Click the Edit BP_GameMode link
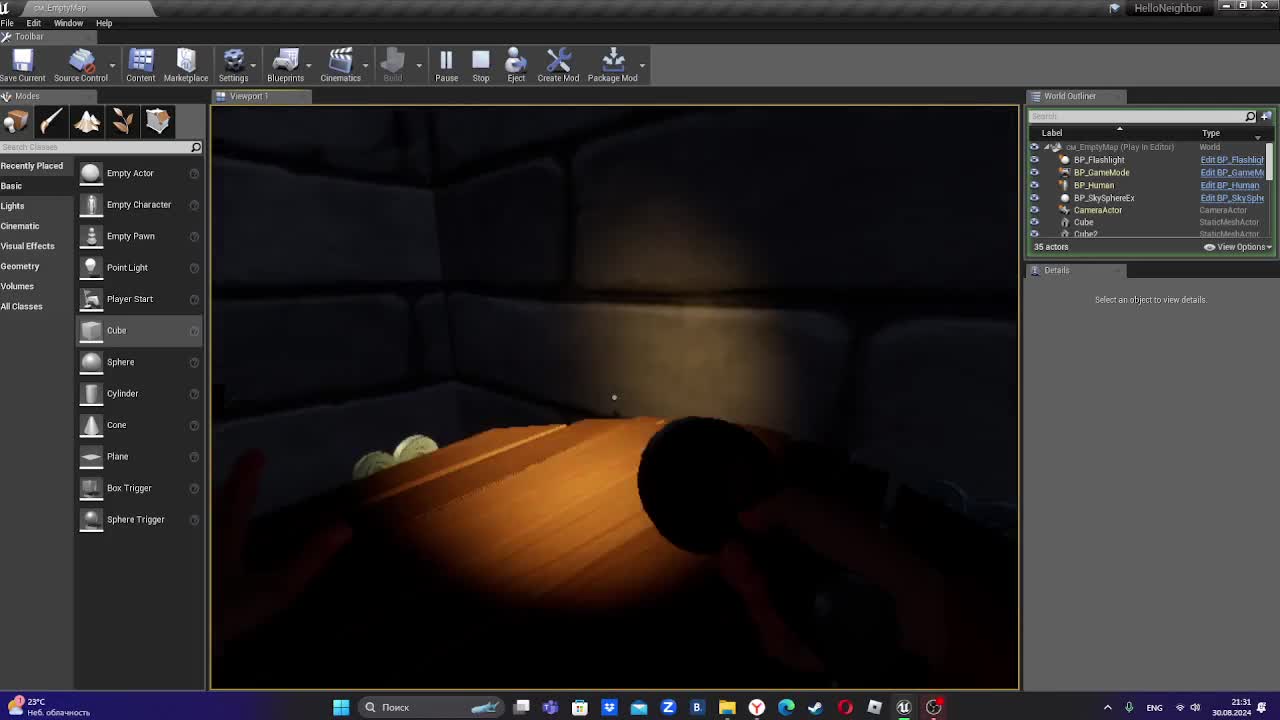 (1230, 172)
